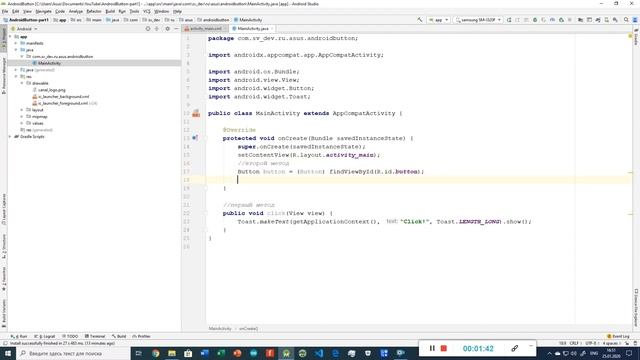
Task: Open the Profiler tool window
Action: [x=141, y=336]
